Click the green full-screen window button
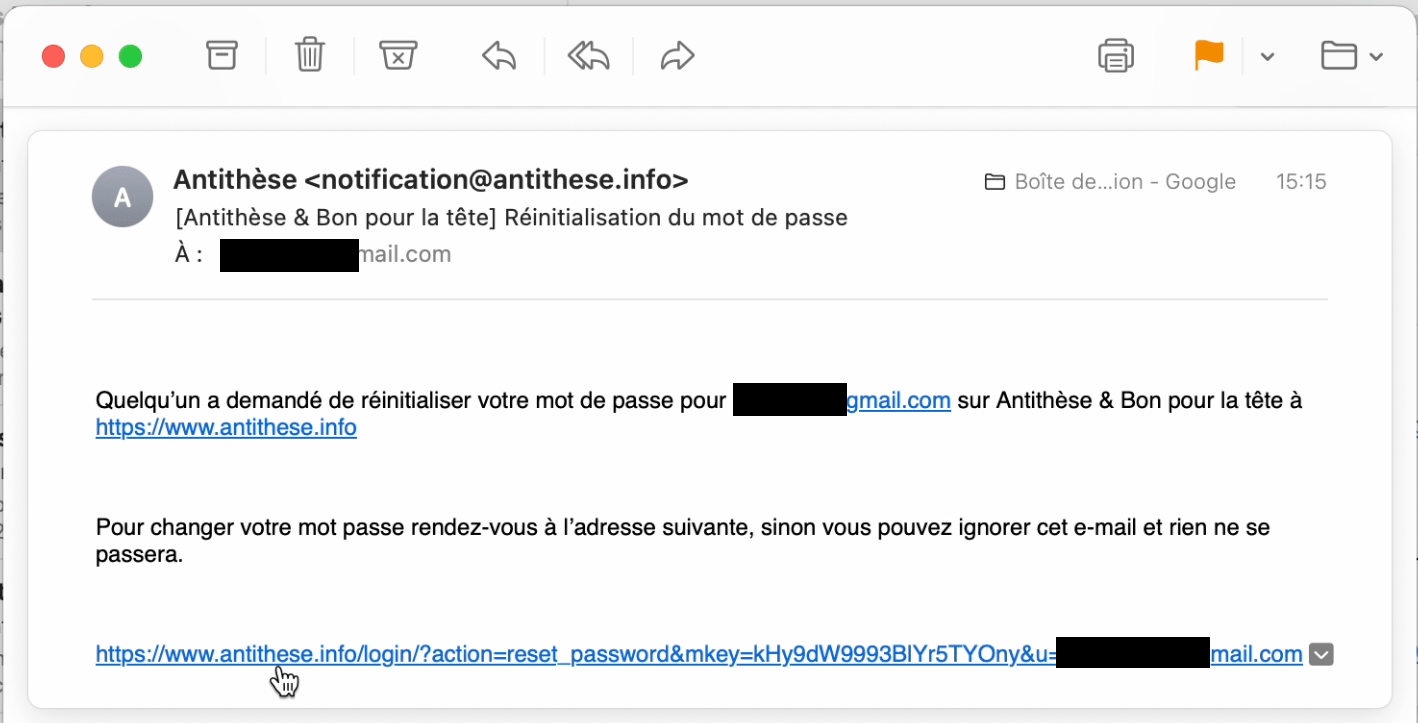1418x723 pixels. tap(130, 56)
